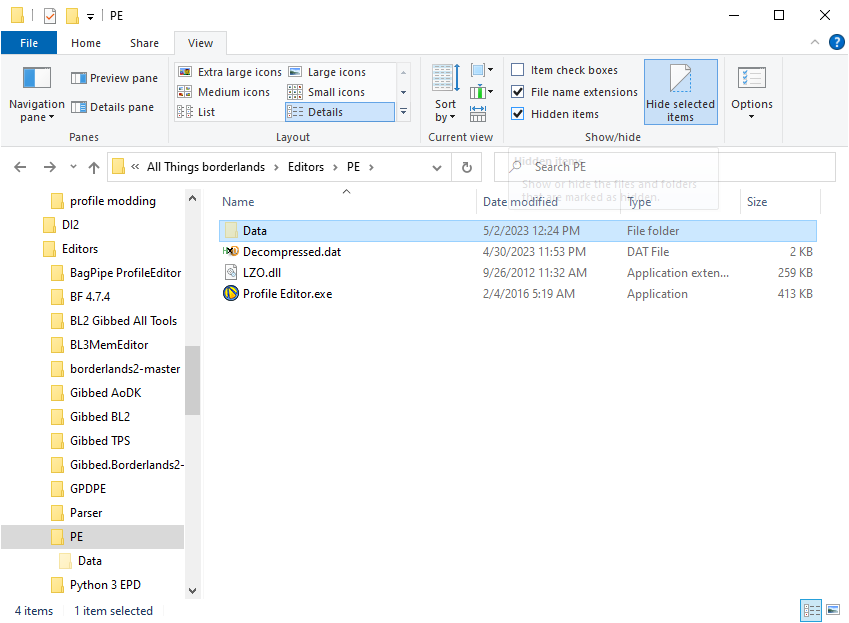Click the New folder icon in title bar
Viewport: 849px width, 623px height.
[72, 16]
